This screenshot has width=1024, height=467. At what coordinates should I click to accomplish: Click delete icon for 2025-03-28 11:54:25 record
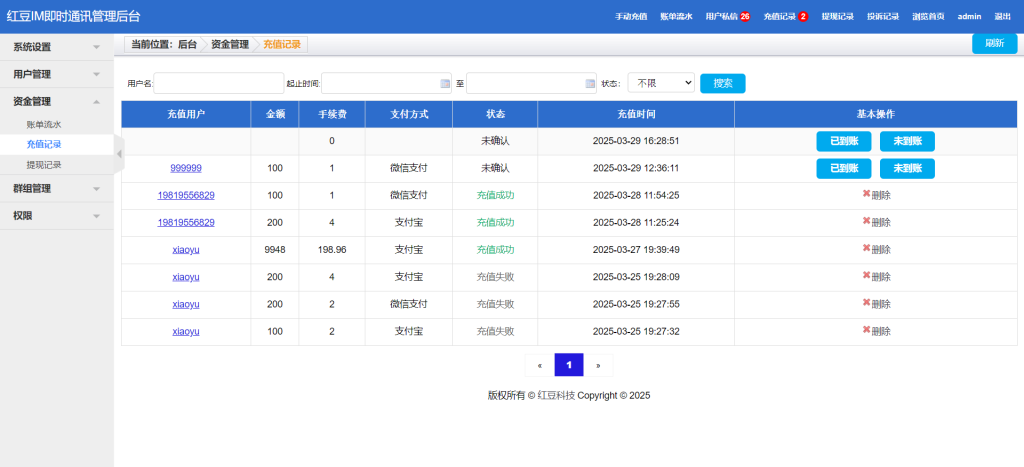click(x=876, y=195)
